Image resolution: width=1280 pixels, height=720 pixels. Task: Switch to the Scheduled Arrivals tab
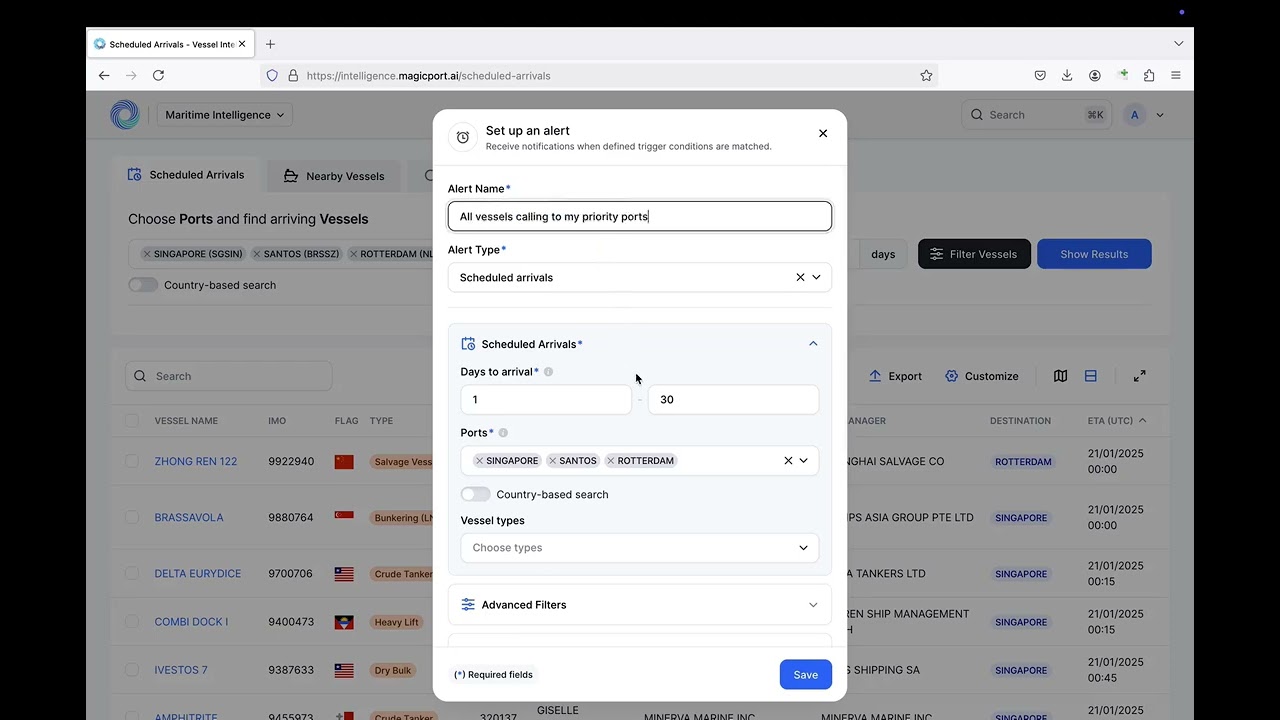click(x=186, y=175)
